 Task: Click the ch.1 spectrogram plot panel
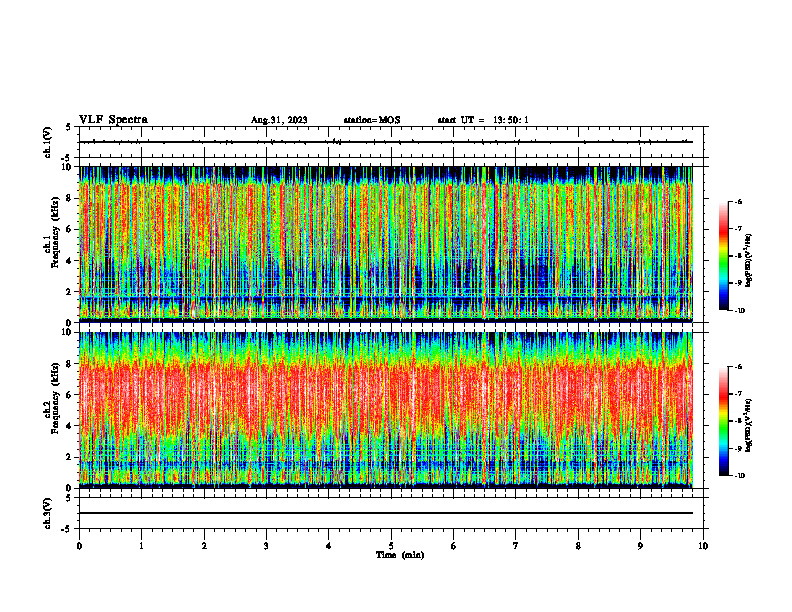[386, 244]
